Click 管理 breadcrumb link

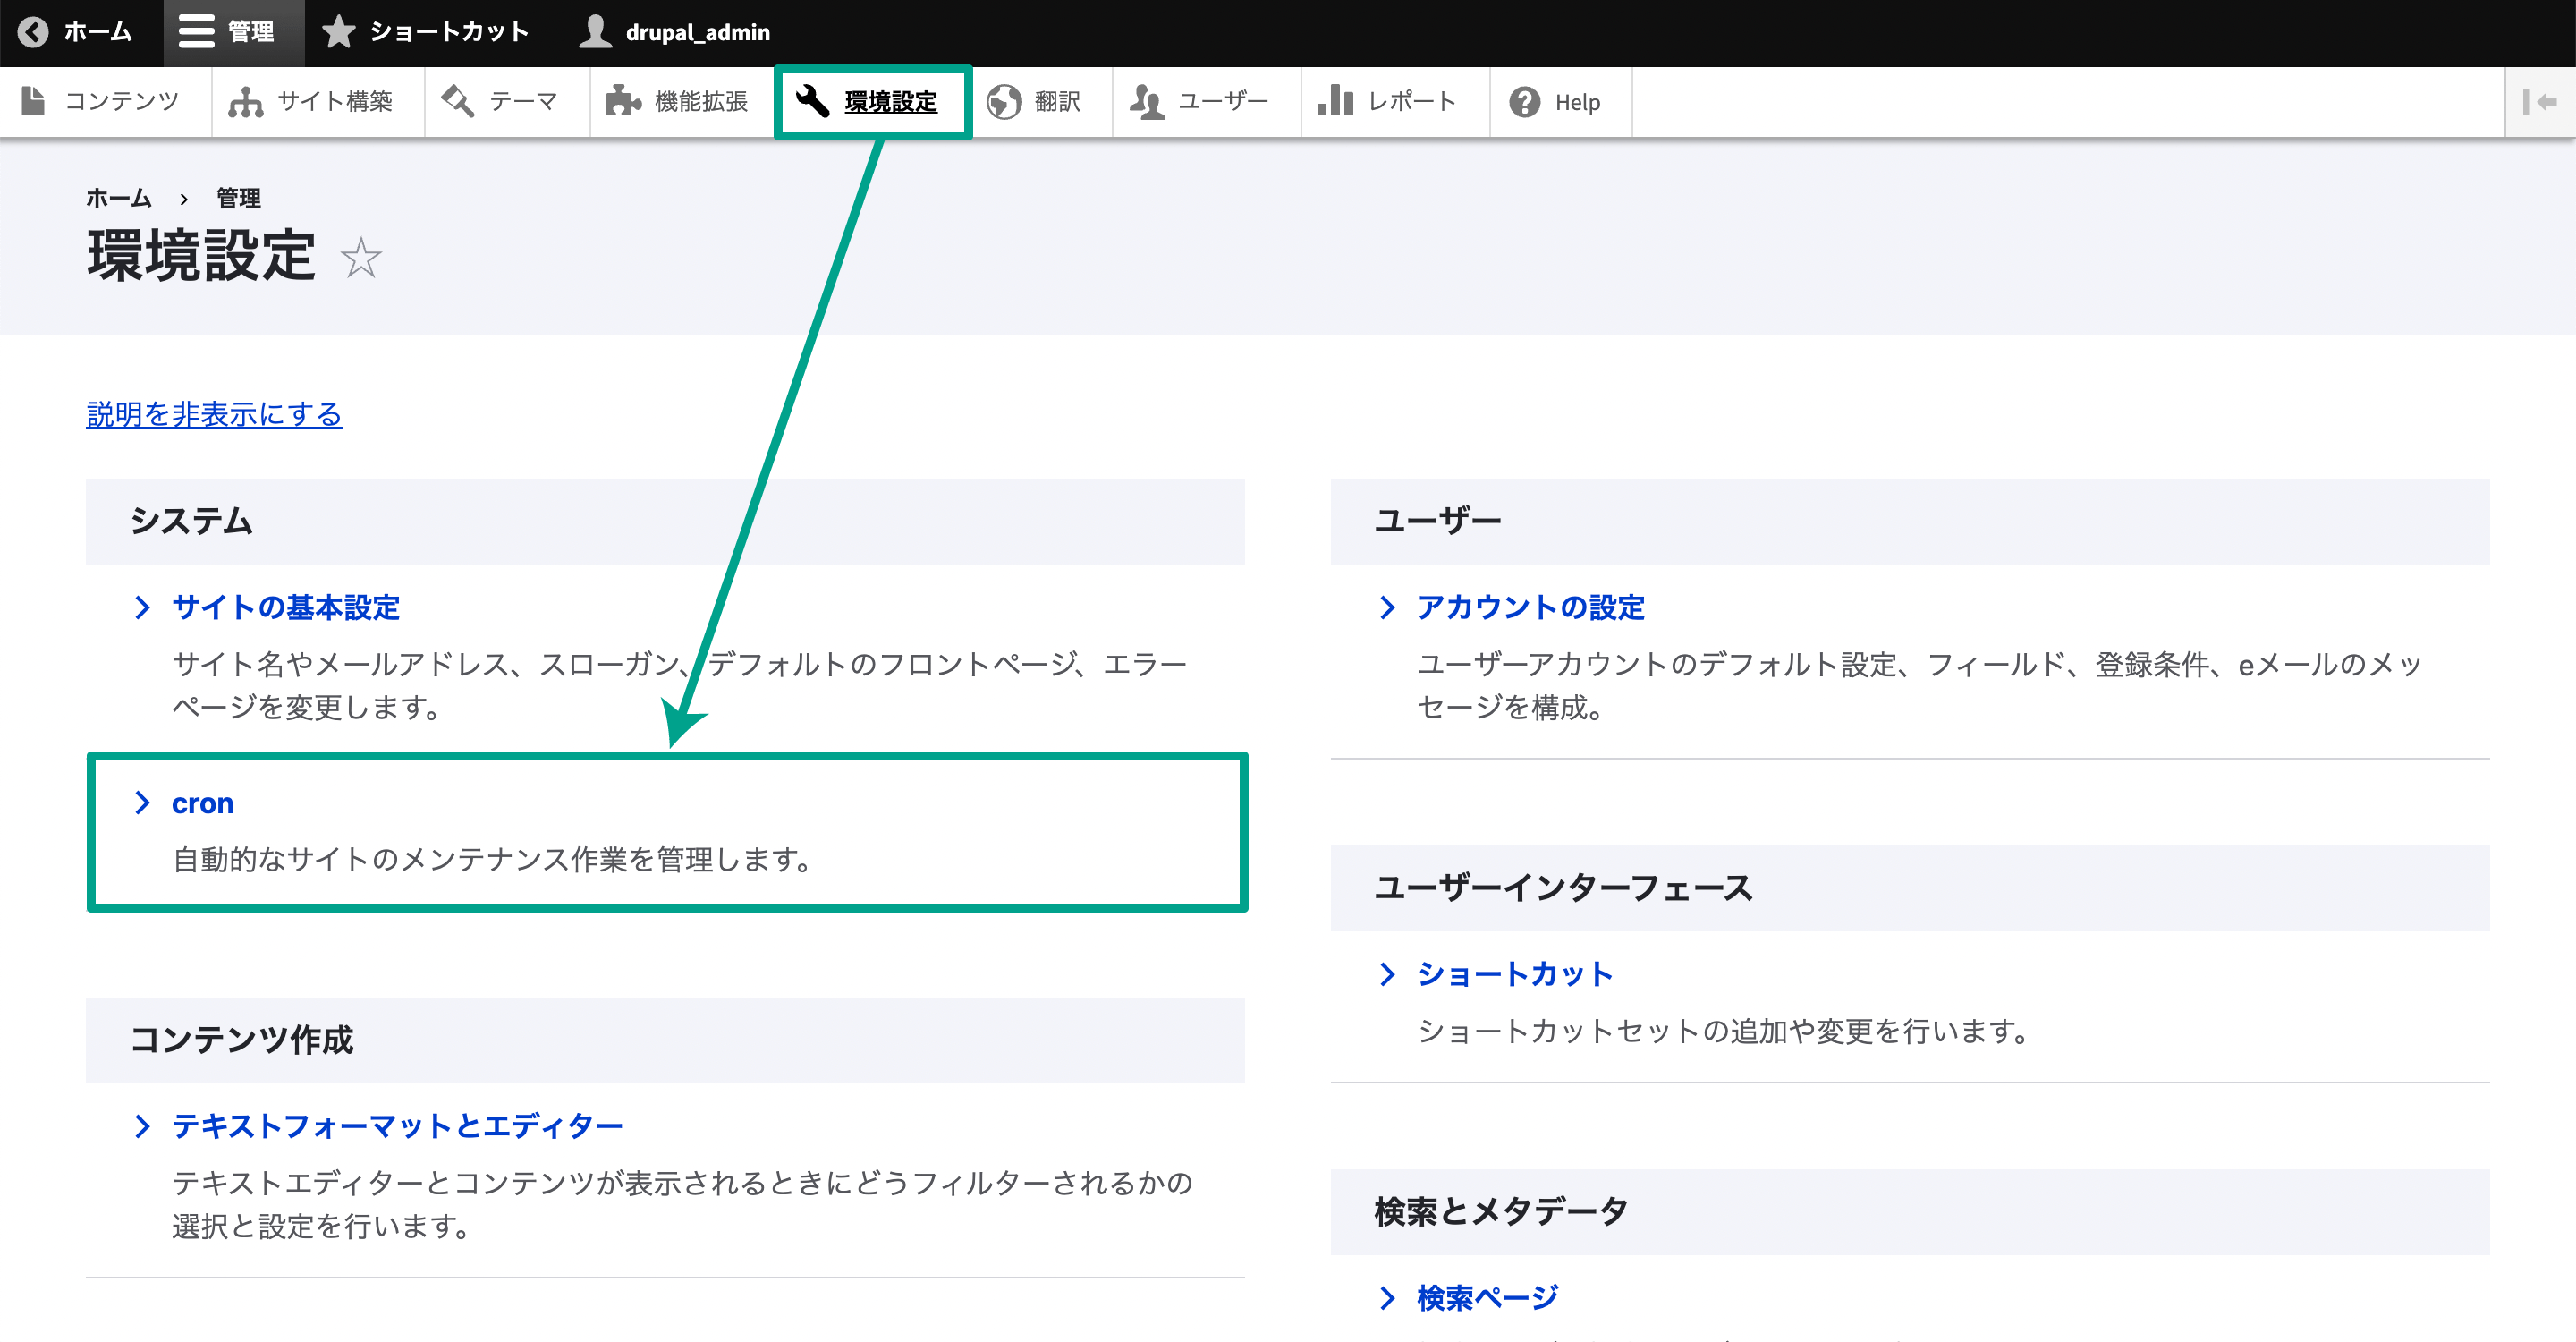pos(238,198)
